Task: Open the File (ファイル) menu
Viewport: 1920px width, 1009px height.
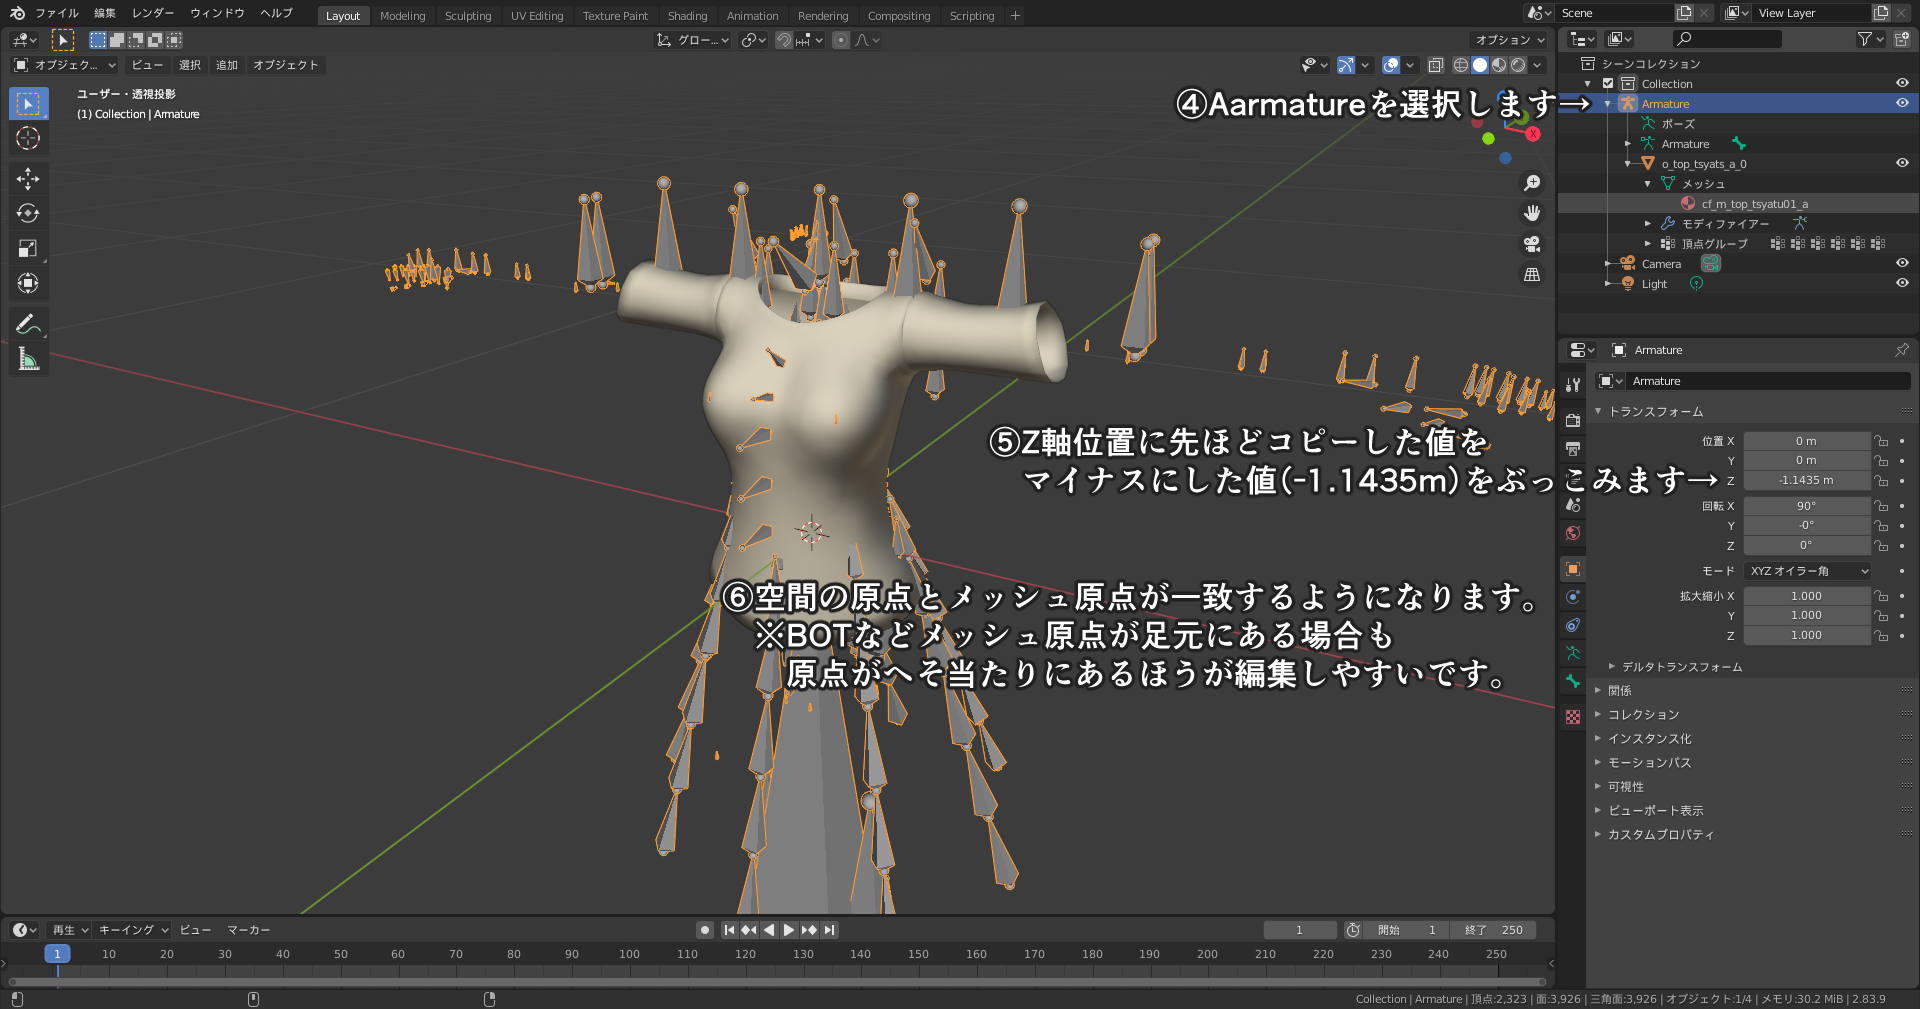Action: (57, 13)
